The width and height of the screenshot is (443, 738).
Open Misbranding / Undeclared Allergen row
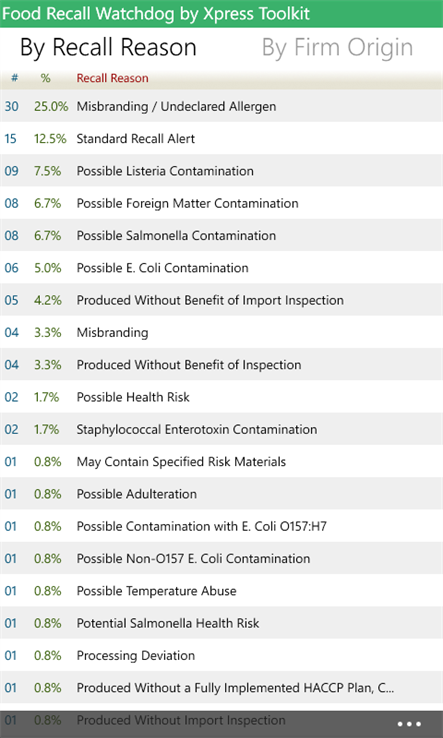point(221,106)
